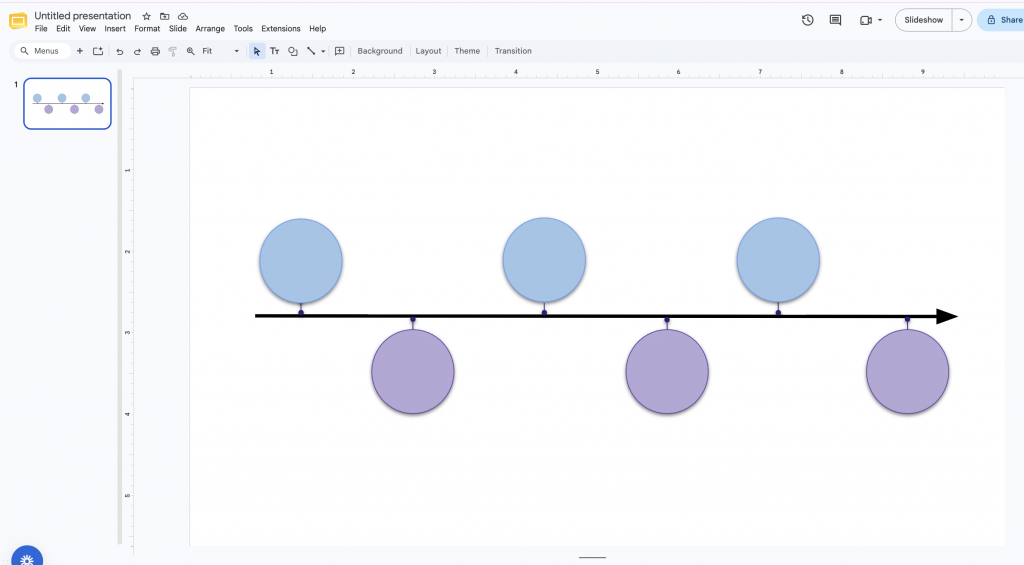The width and height of the screenshot is (1024, 565).
Task: Select the middle purple circle
Action: tap(667, 372)
